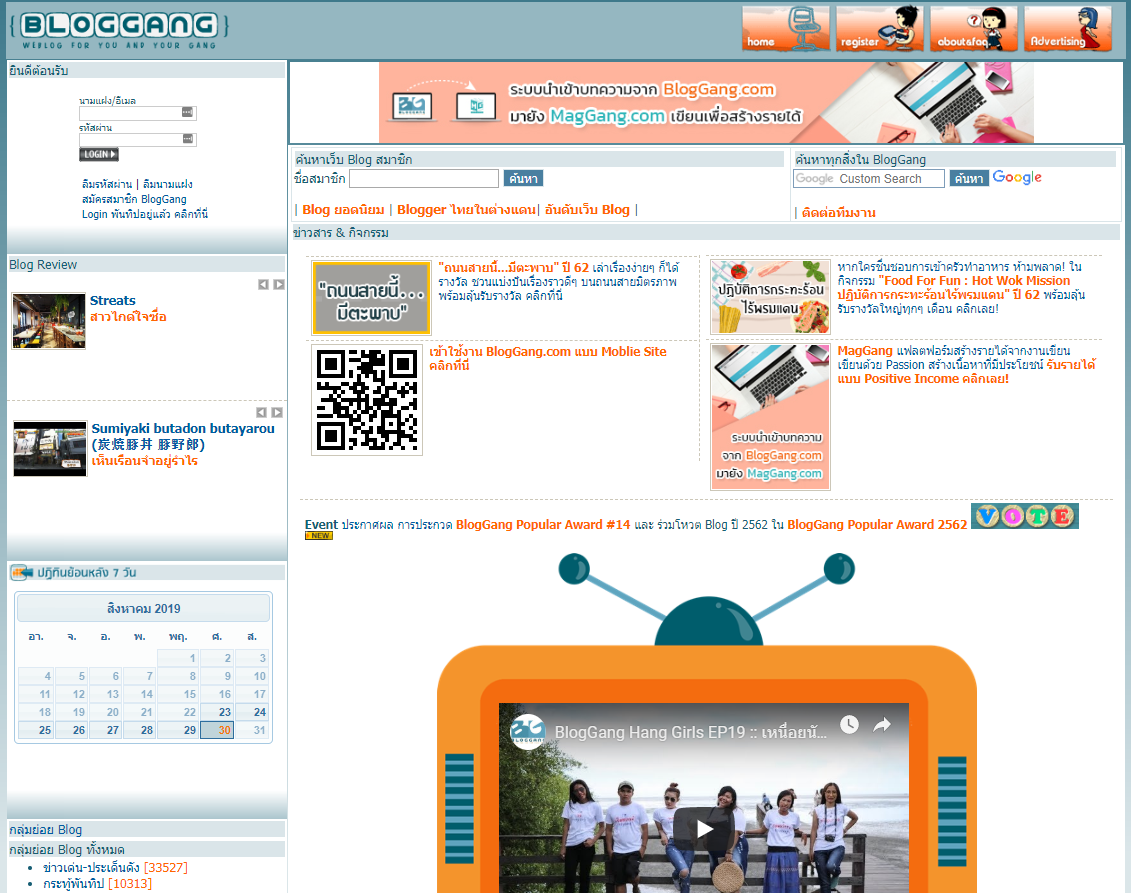Open the ลืมรหัสผ่าน link
Screen dimensions: 1131x893
(107, 184)
